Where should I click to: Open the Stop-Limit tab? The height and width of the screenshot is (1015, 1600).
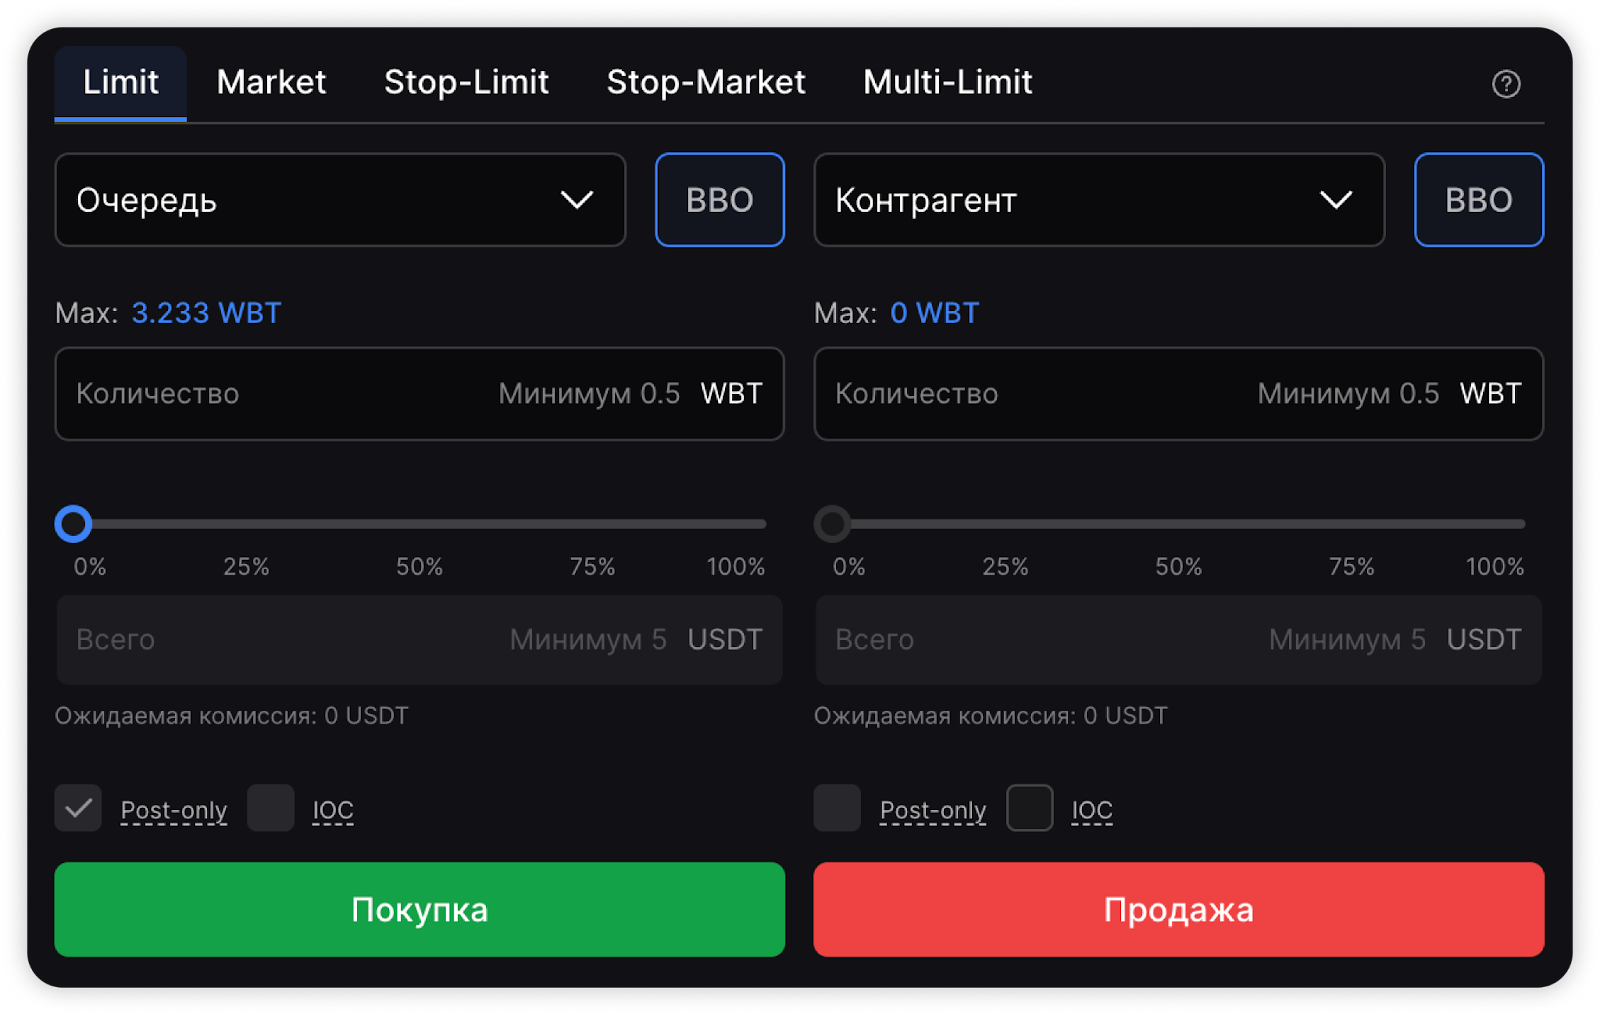pyautogui.click(x=466, y=82)
